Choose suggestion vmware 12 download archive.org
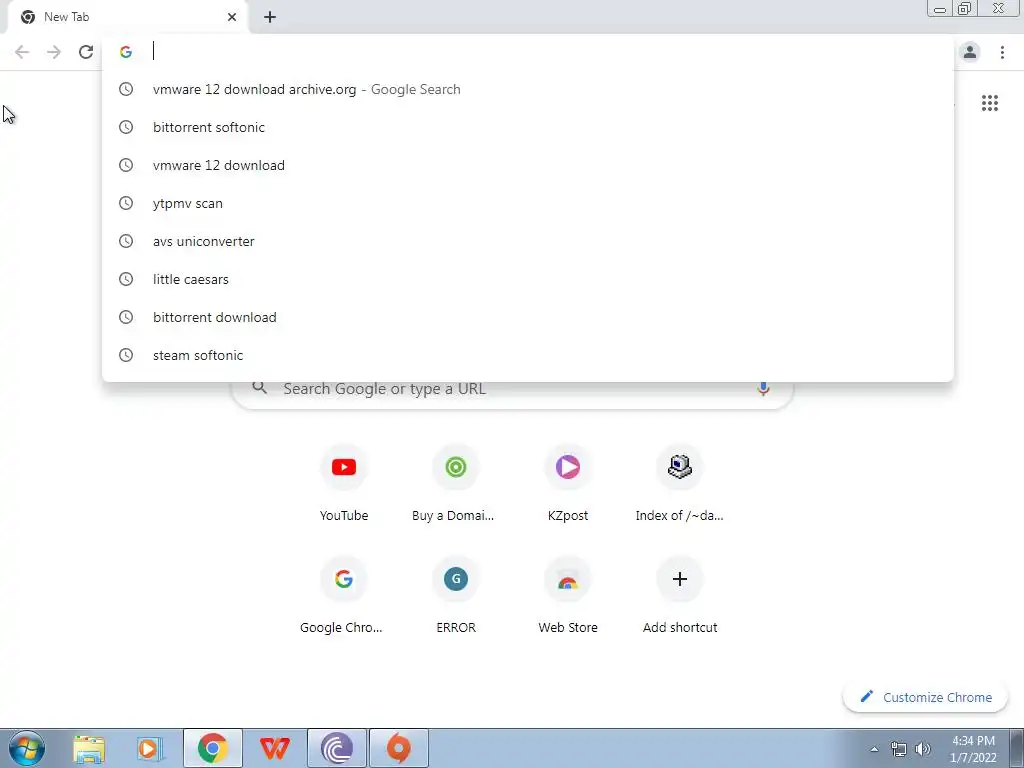Screen dimensions: 1024x768 click(x=528, y=89)
